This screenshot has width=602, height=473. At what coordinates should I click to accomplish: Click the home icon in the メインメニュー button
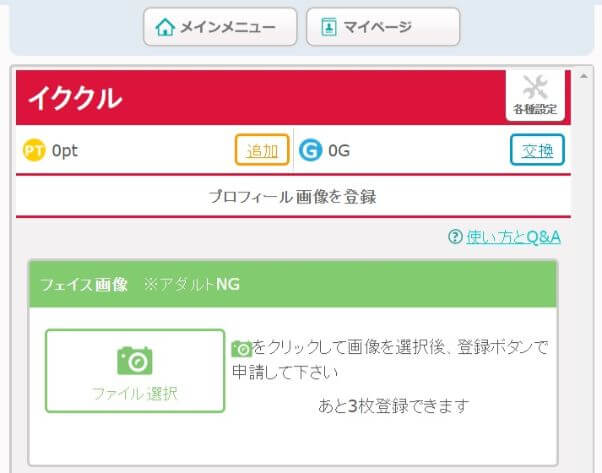pos(165,27)
